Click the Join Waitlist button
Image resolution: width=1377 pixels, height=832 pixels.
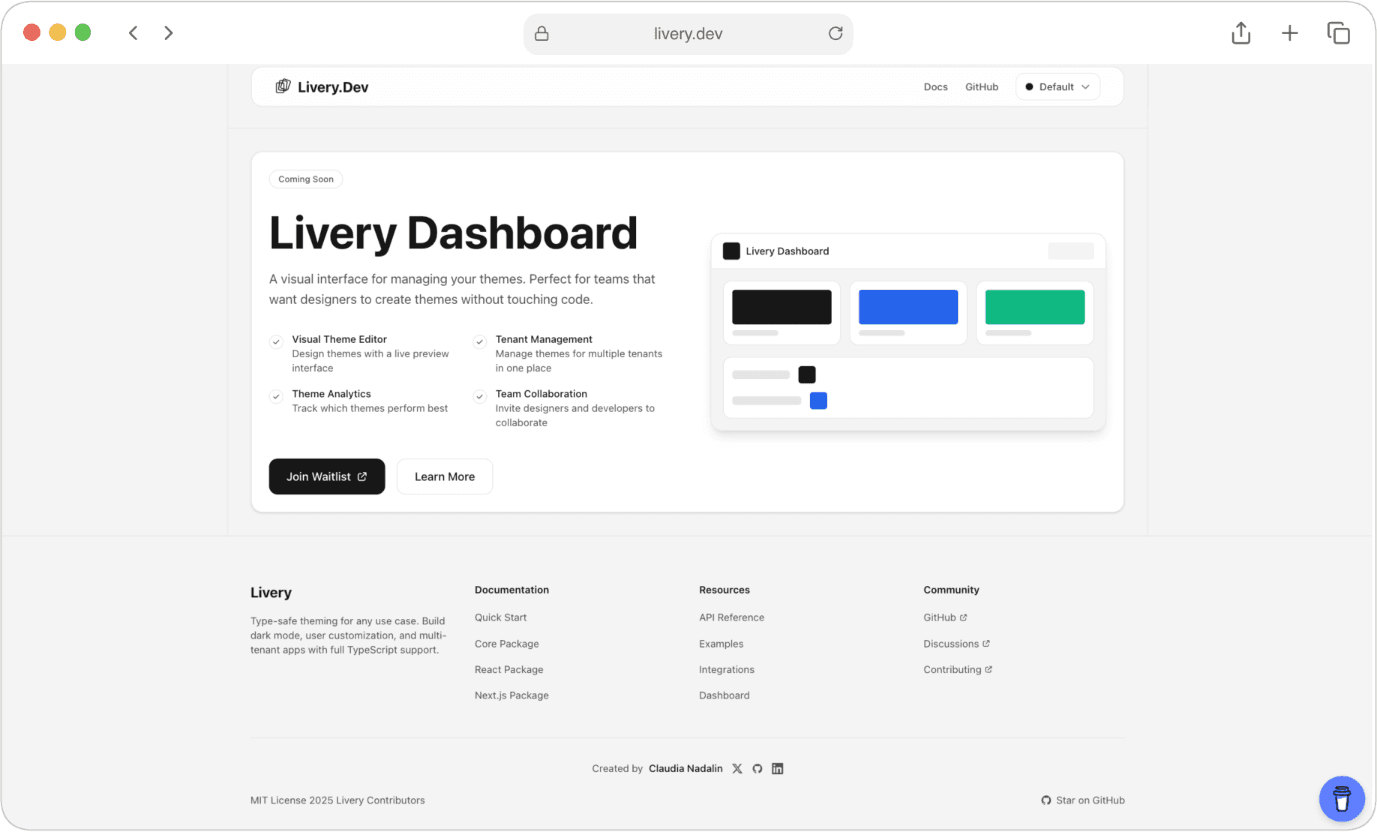click(x=327, y=476)
